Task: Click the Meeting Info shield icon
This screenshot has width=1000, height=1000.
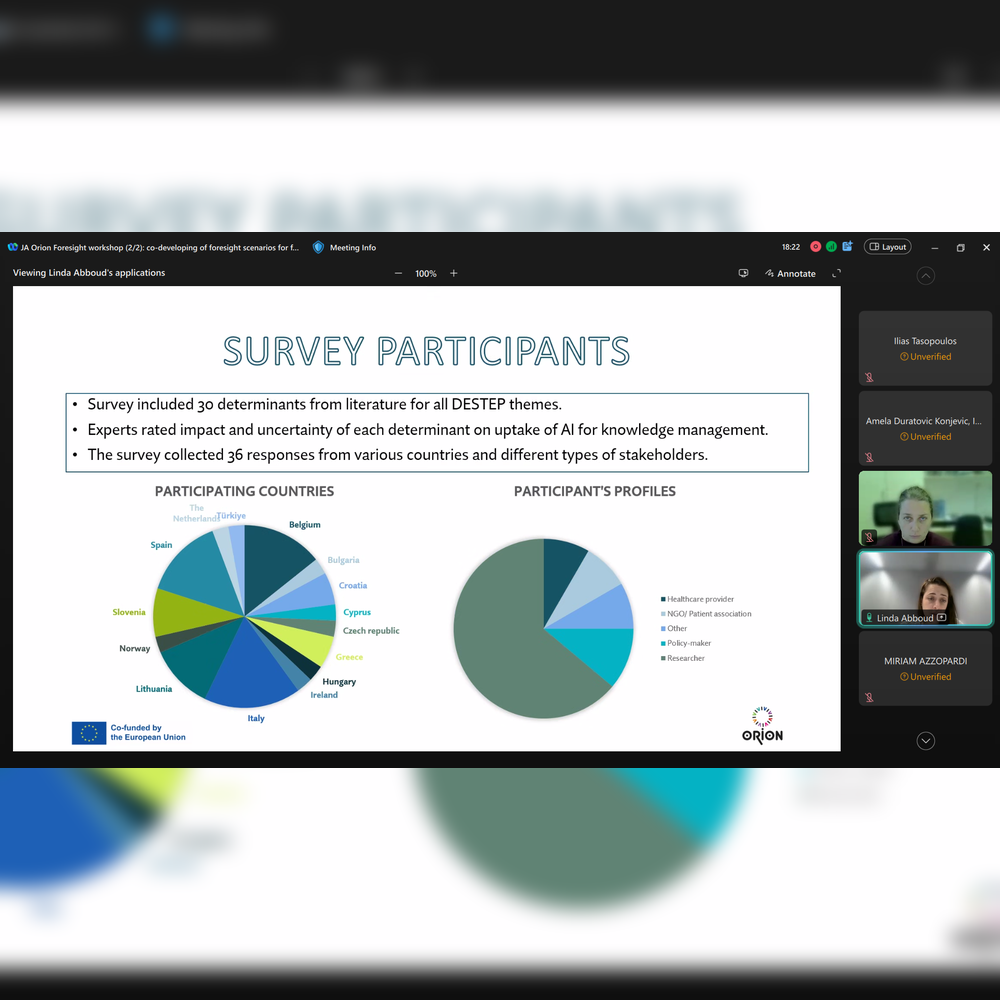Action: point(318,247)
